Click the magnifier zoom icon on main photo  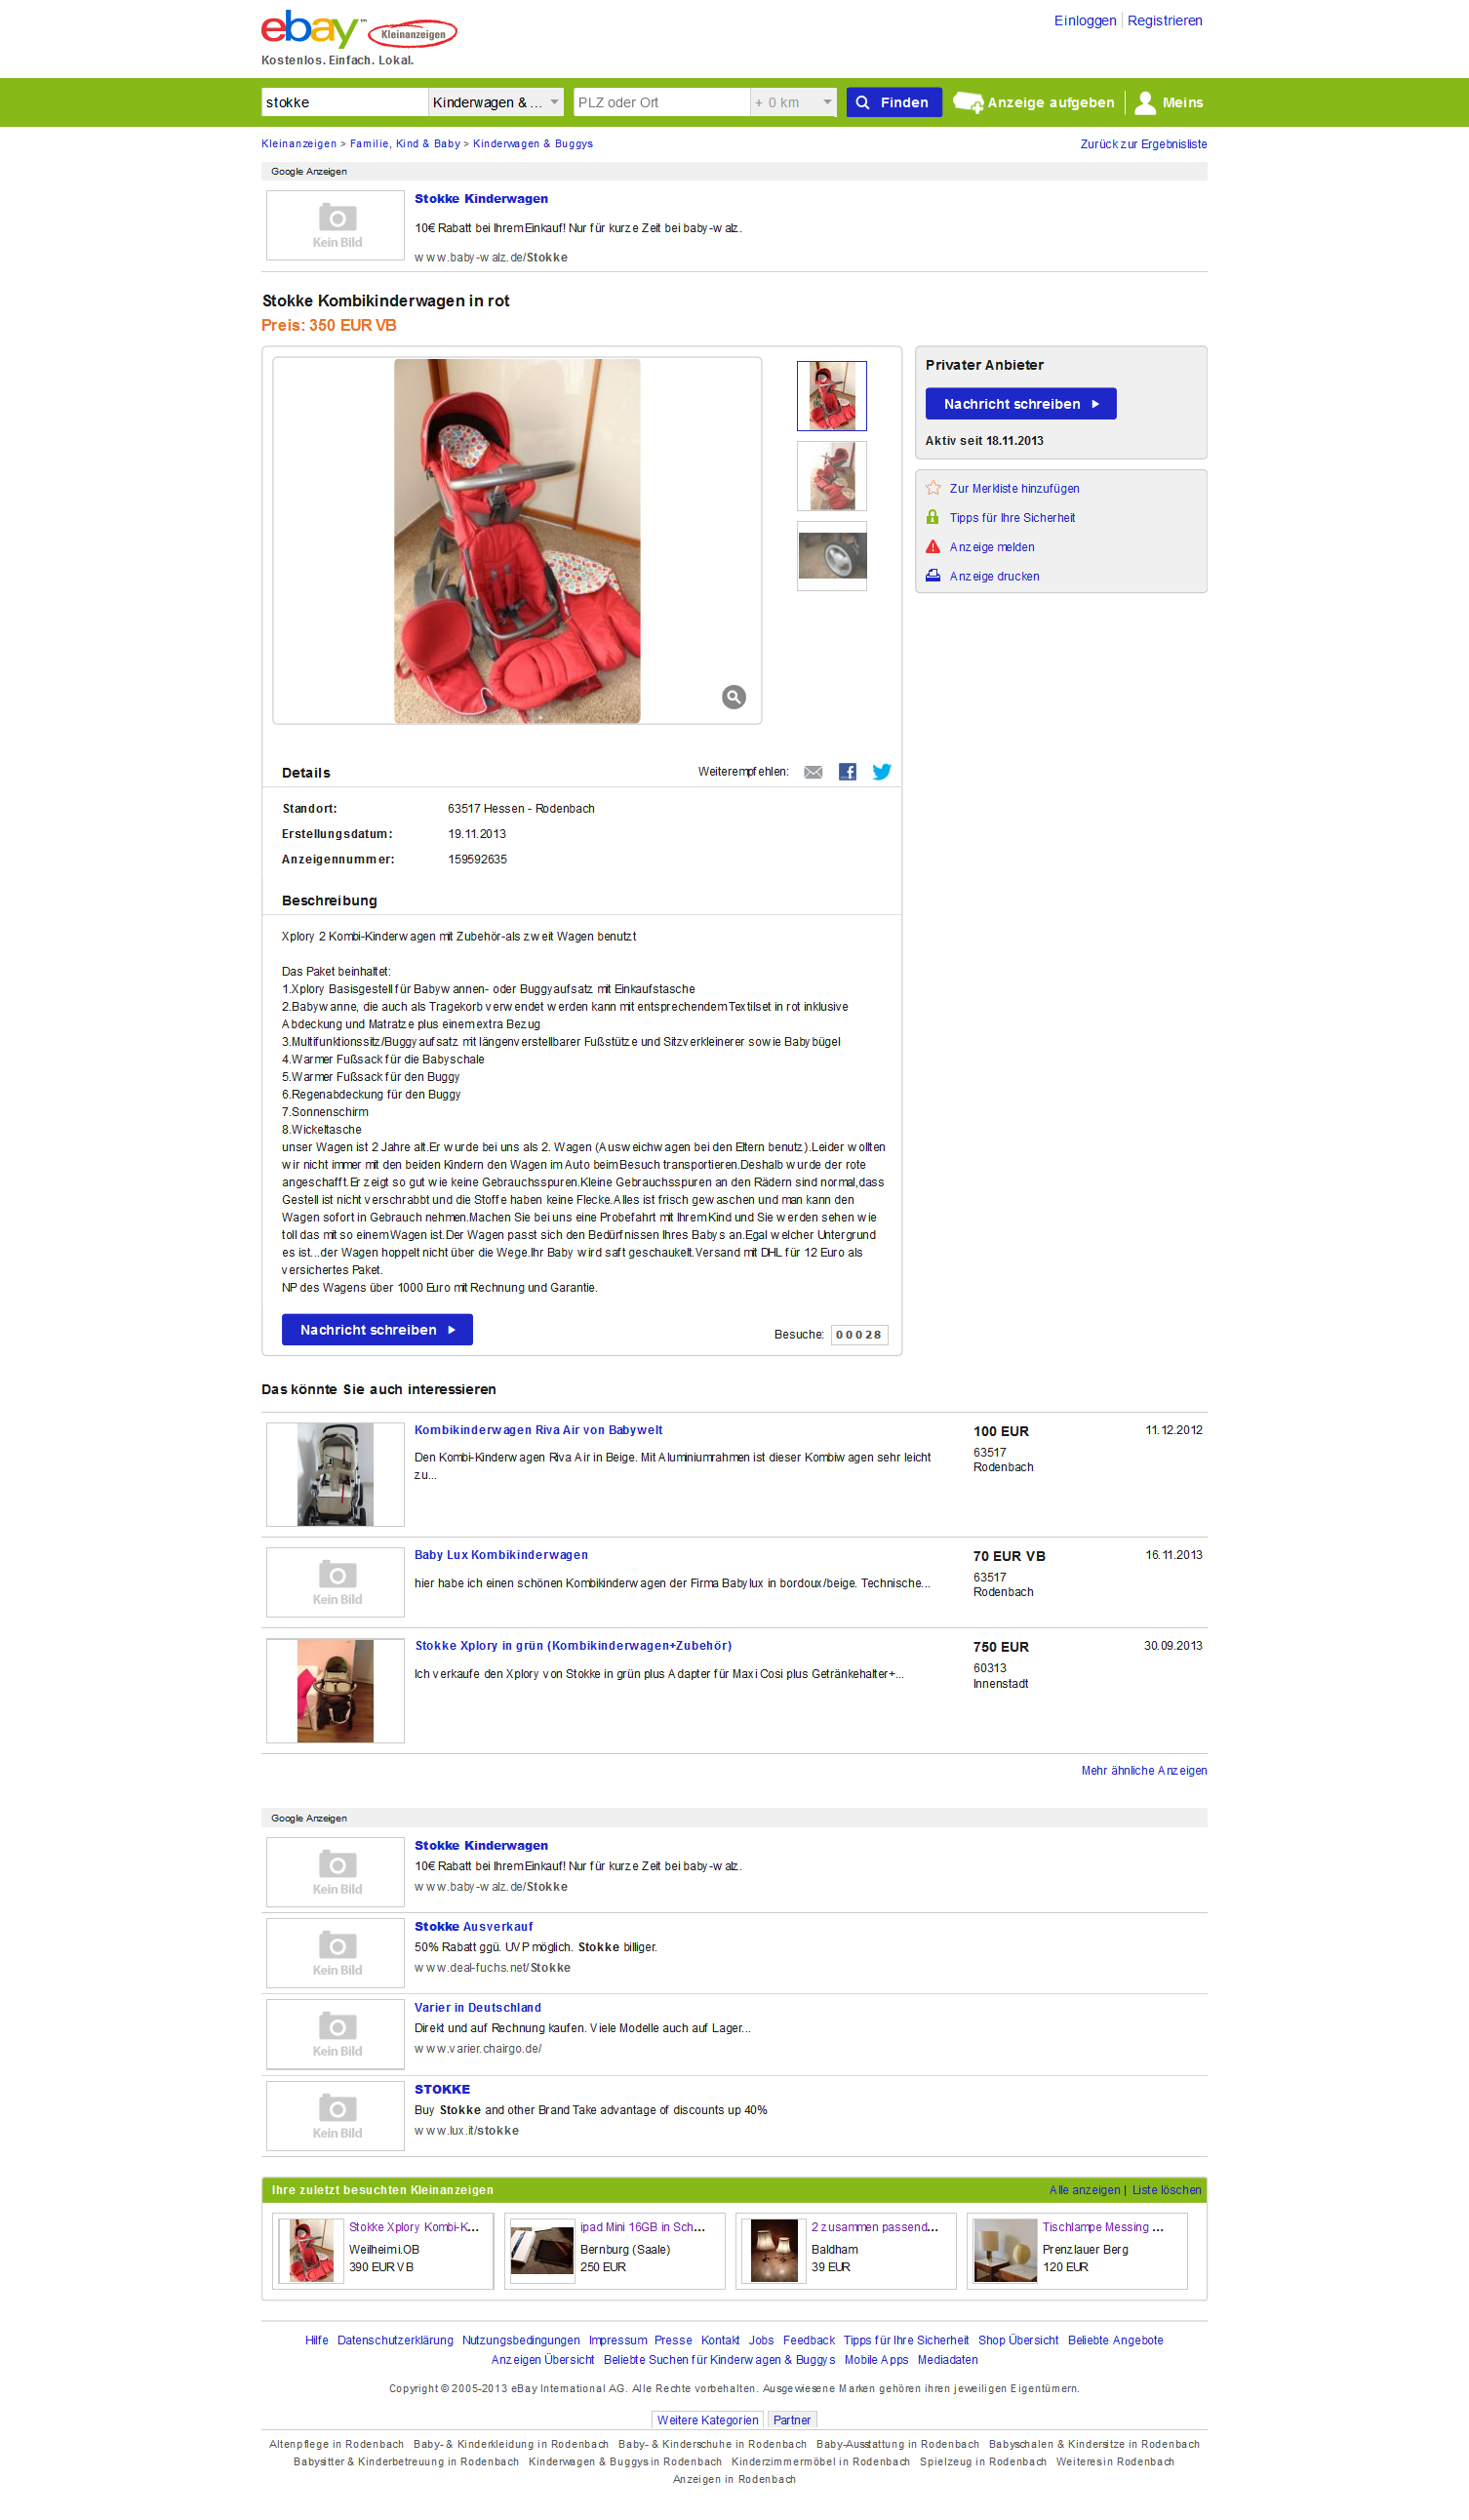pos(733,697)
